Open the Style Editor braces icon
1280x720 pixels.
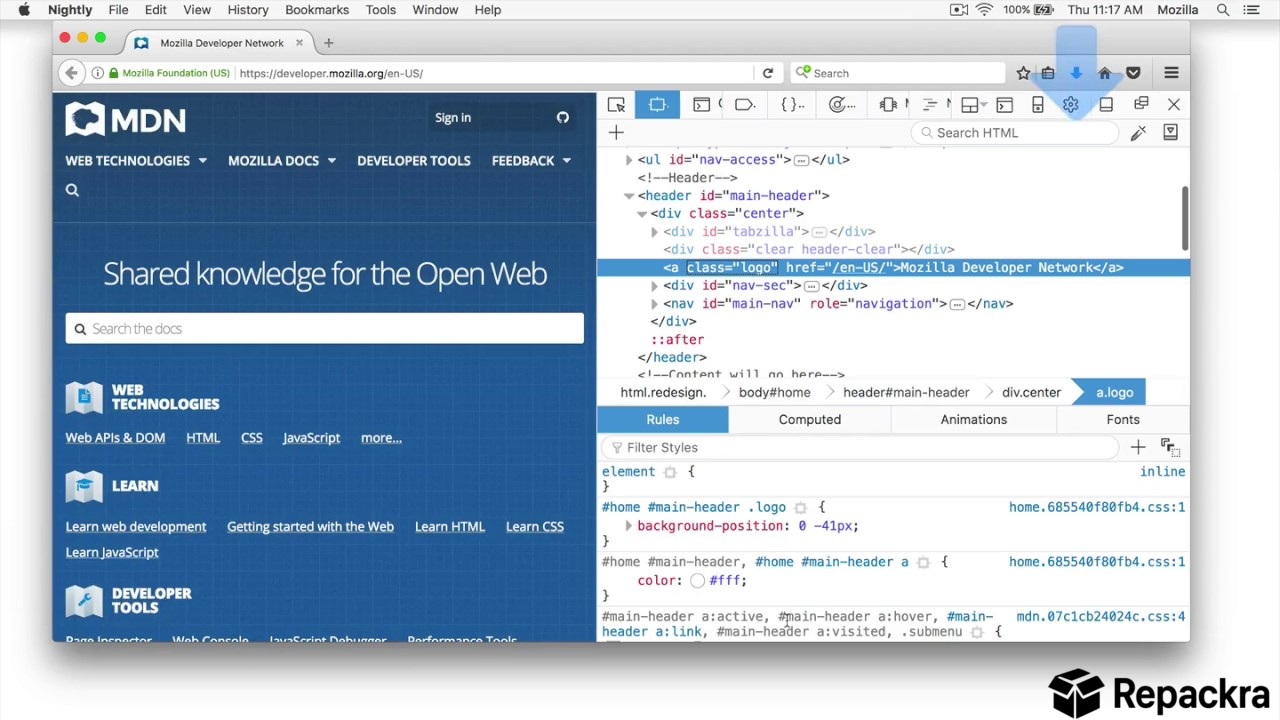(x=791, y=105)
